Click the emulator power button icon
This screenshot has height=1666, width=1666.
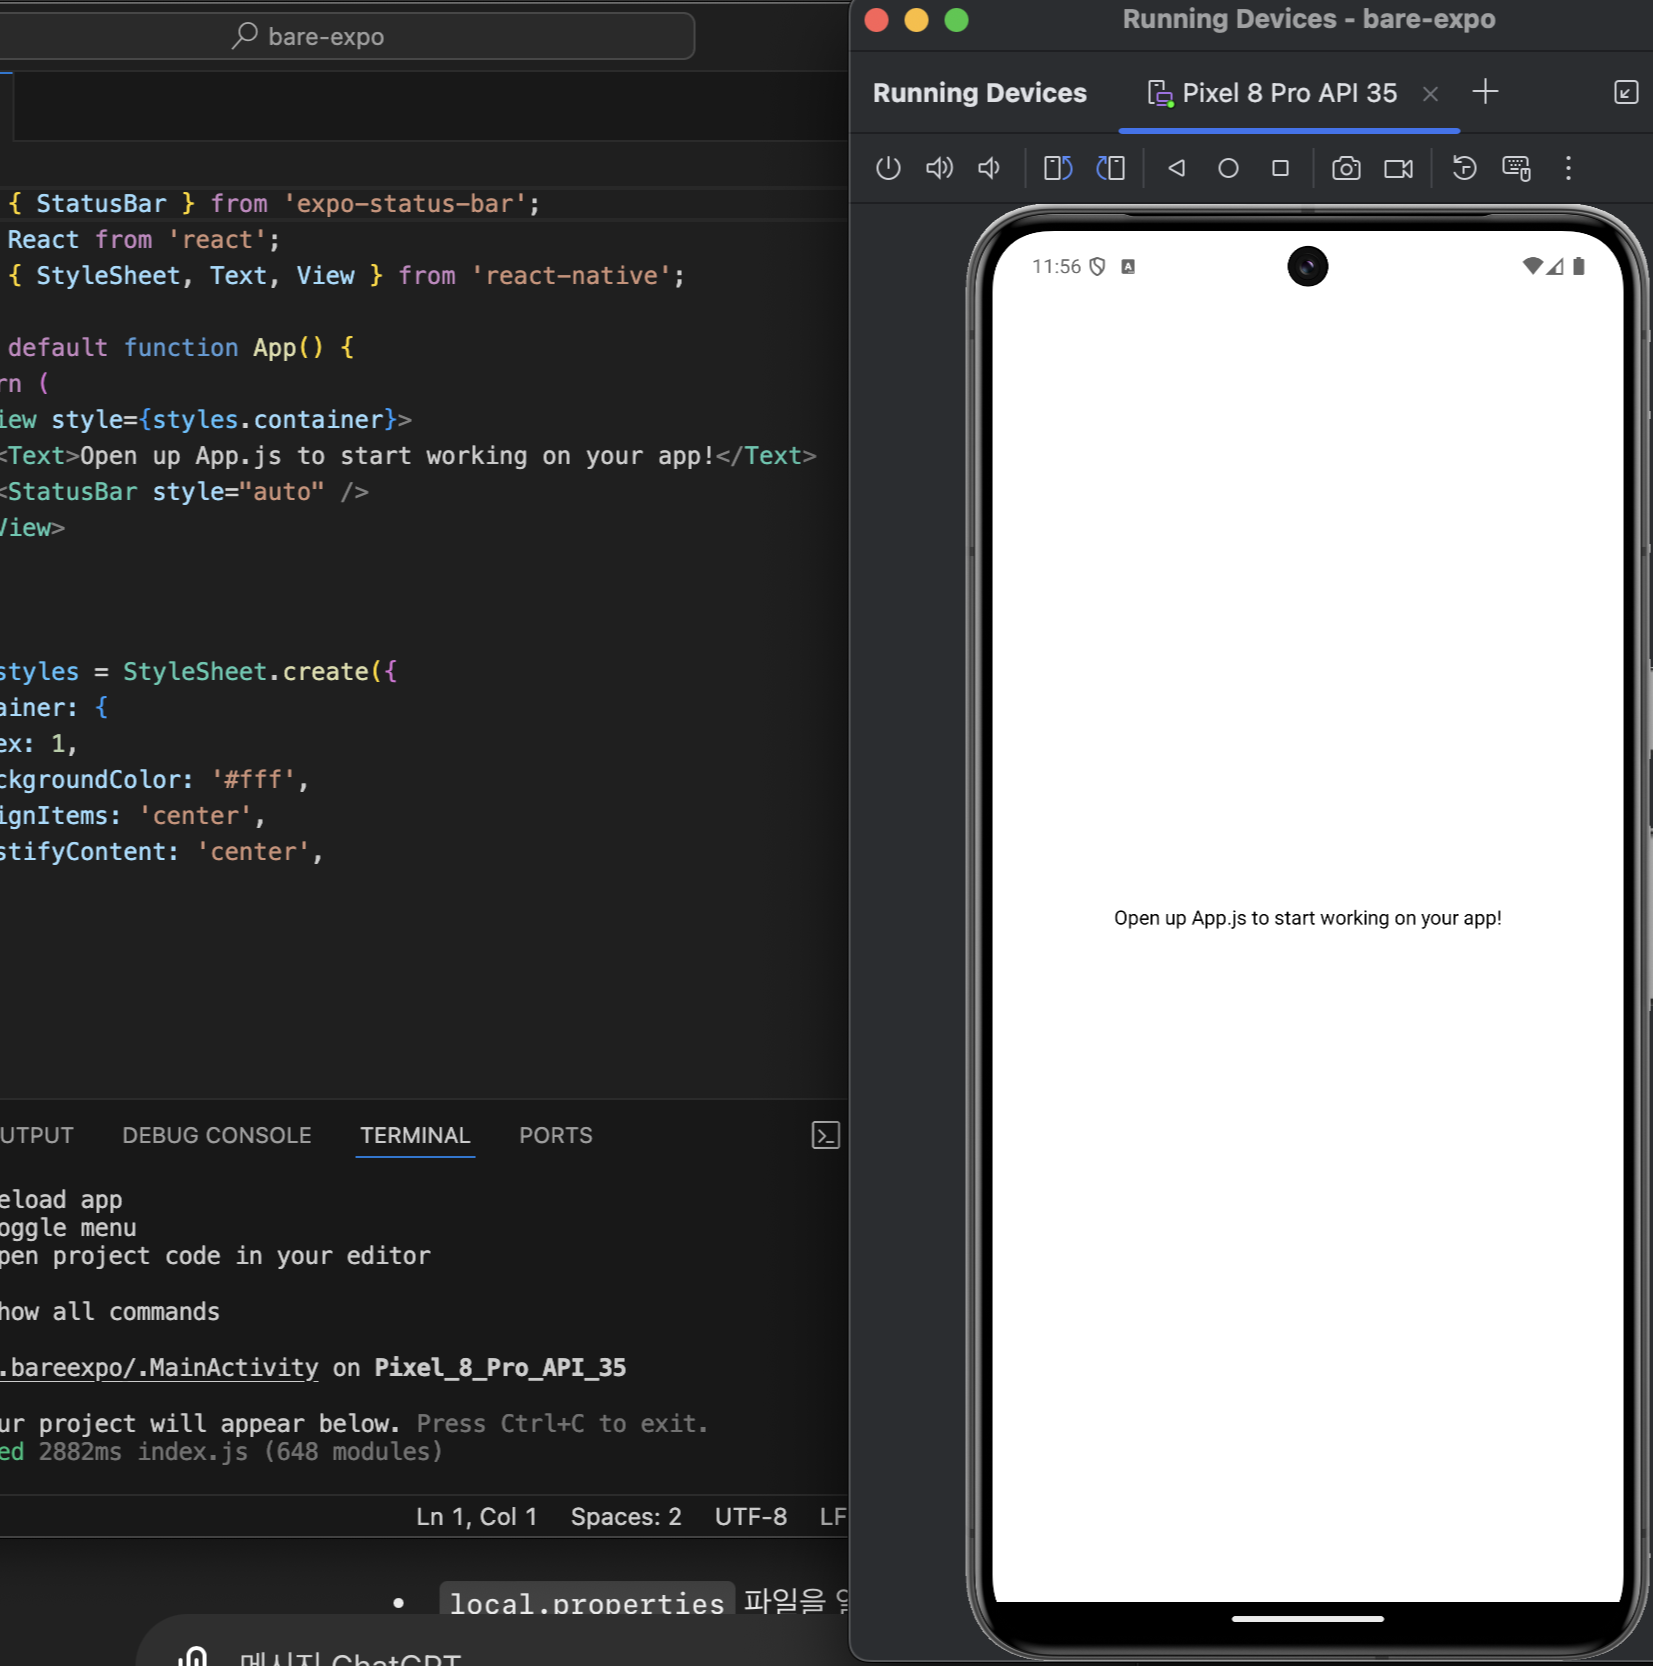tap(887, 168)
